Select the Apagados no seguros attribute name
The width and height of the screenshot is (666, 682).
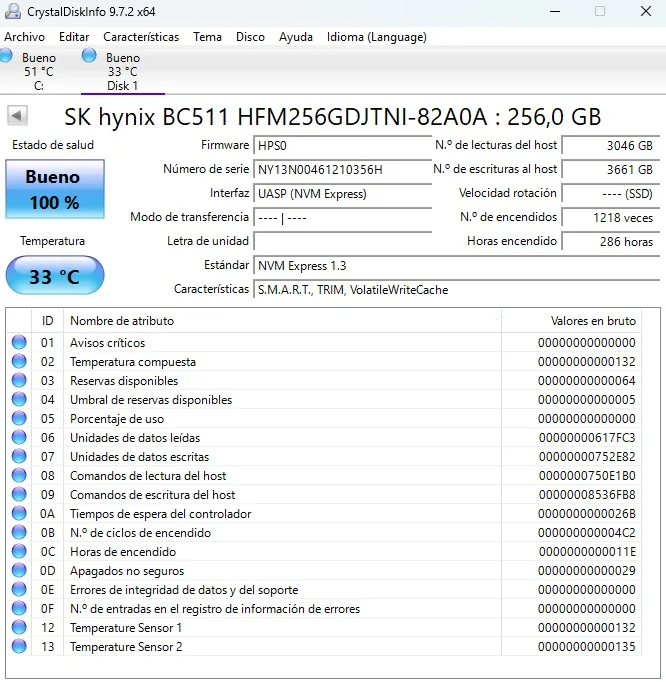click(127, 571)
